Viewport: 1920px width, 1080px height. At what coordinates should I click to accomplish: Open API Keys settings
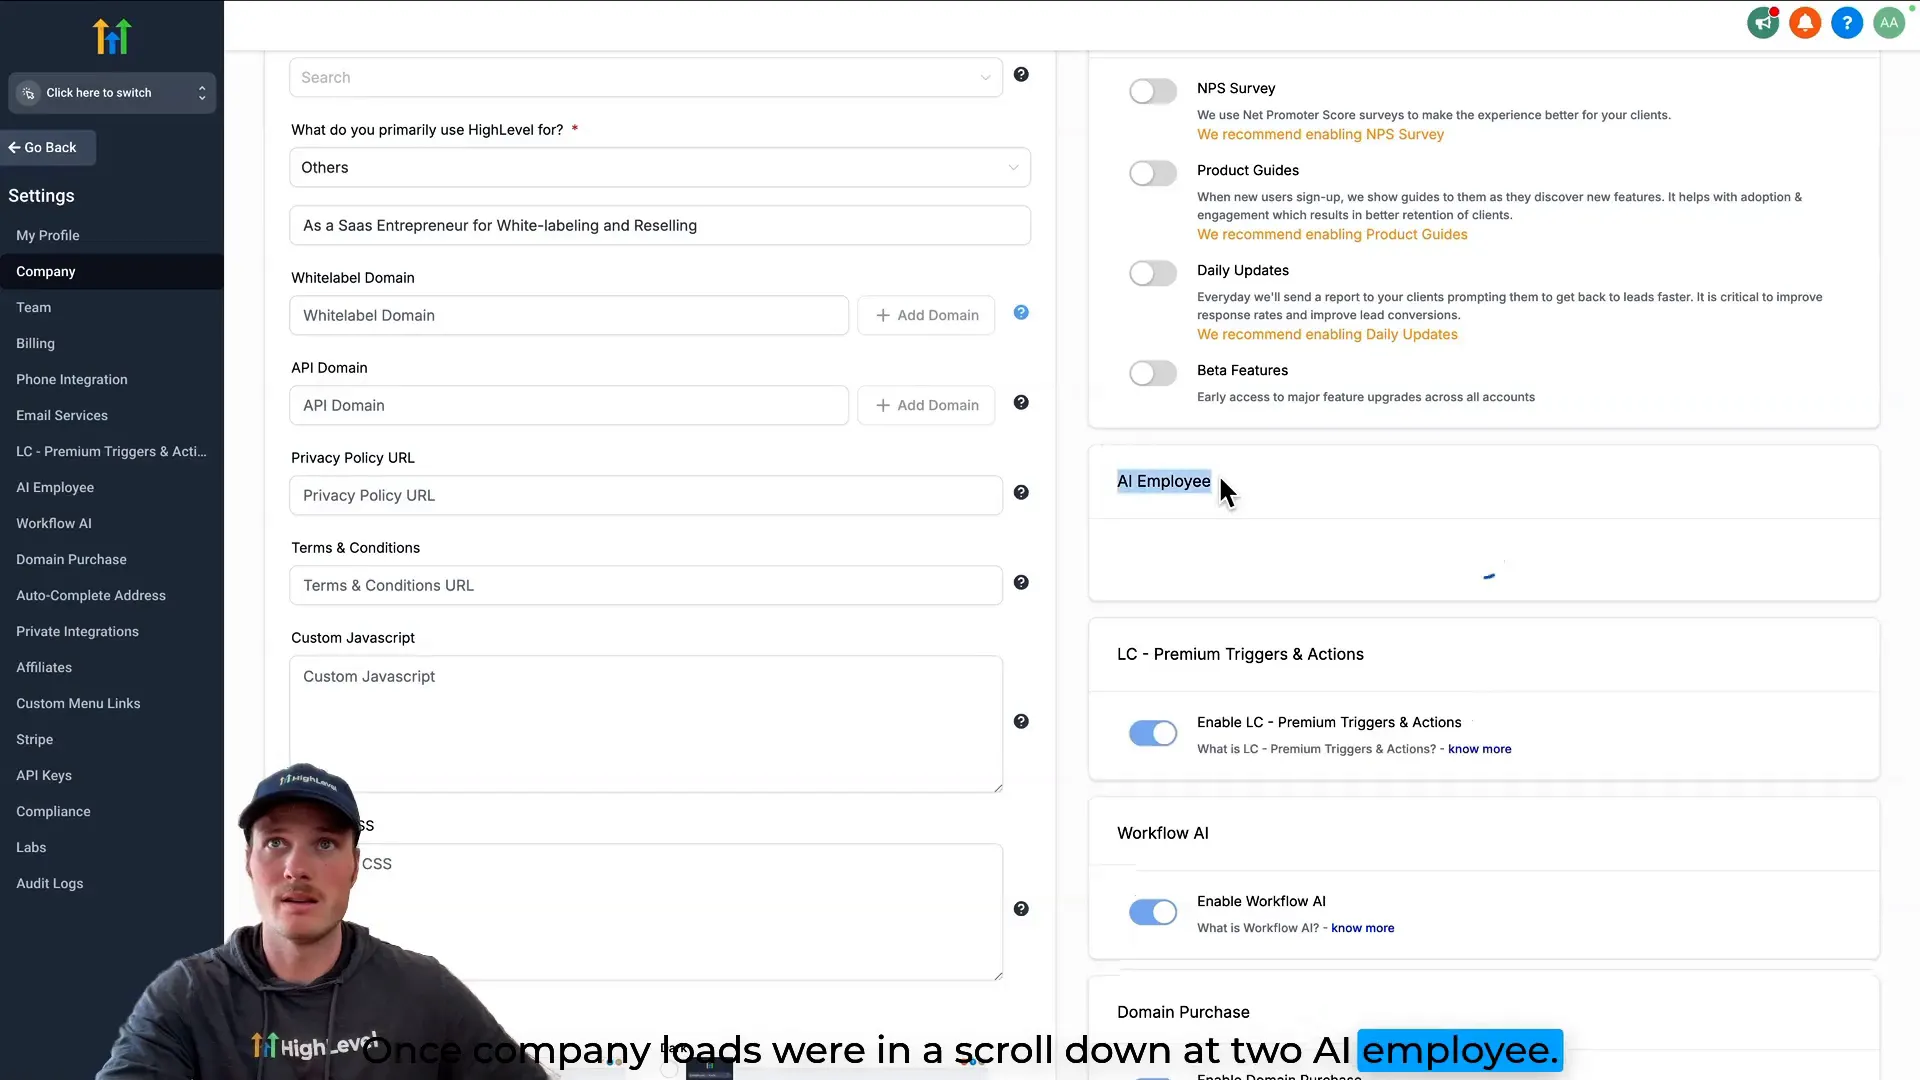[44, 775]
